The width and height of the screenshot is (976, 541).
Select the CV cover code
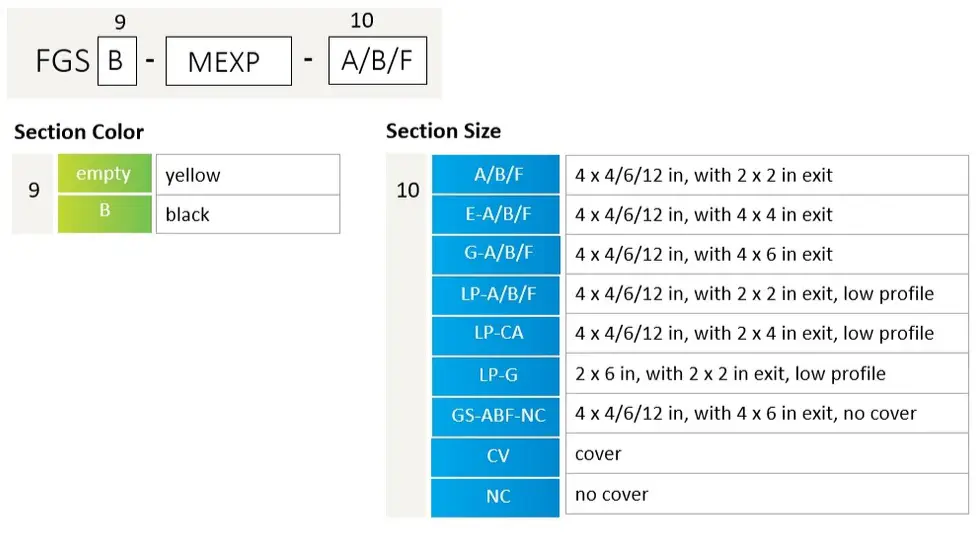[x=496, y=455]
